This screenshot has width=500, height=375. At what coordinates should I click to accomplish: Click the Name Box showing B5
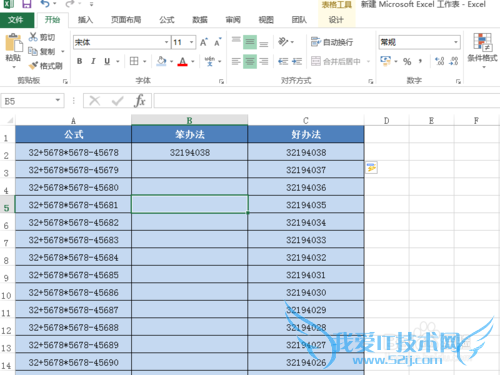coord(33,101)
